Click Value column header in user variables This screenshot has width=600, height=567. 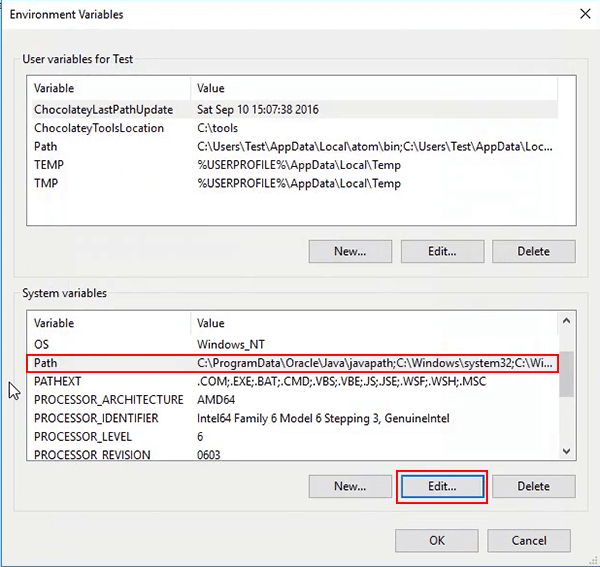[x=374, y=88]
